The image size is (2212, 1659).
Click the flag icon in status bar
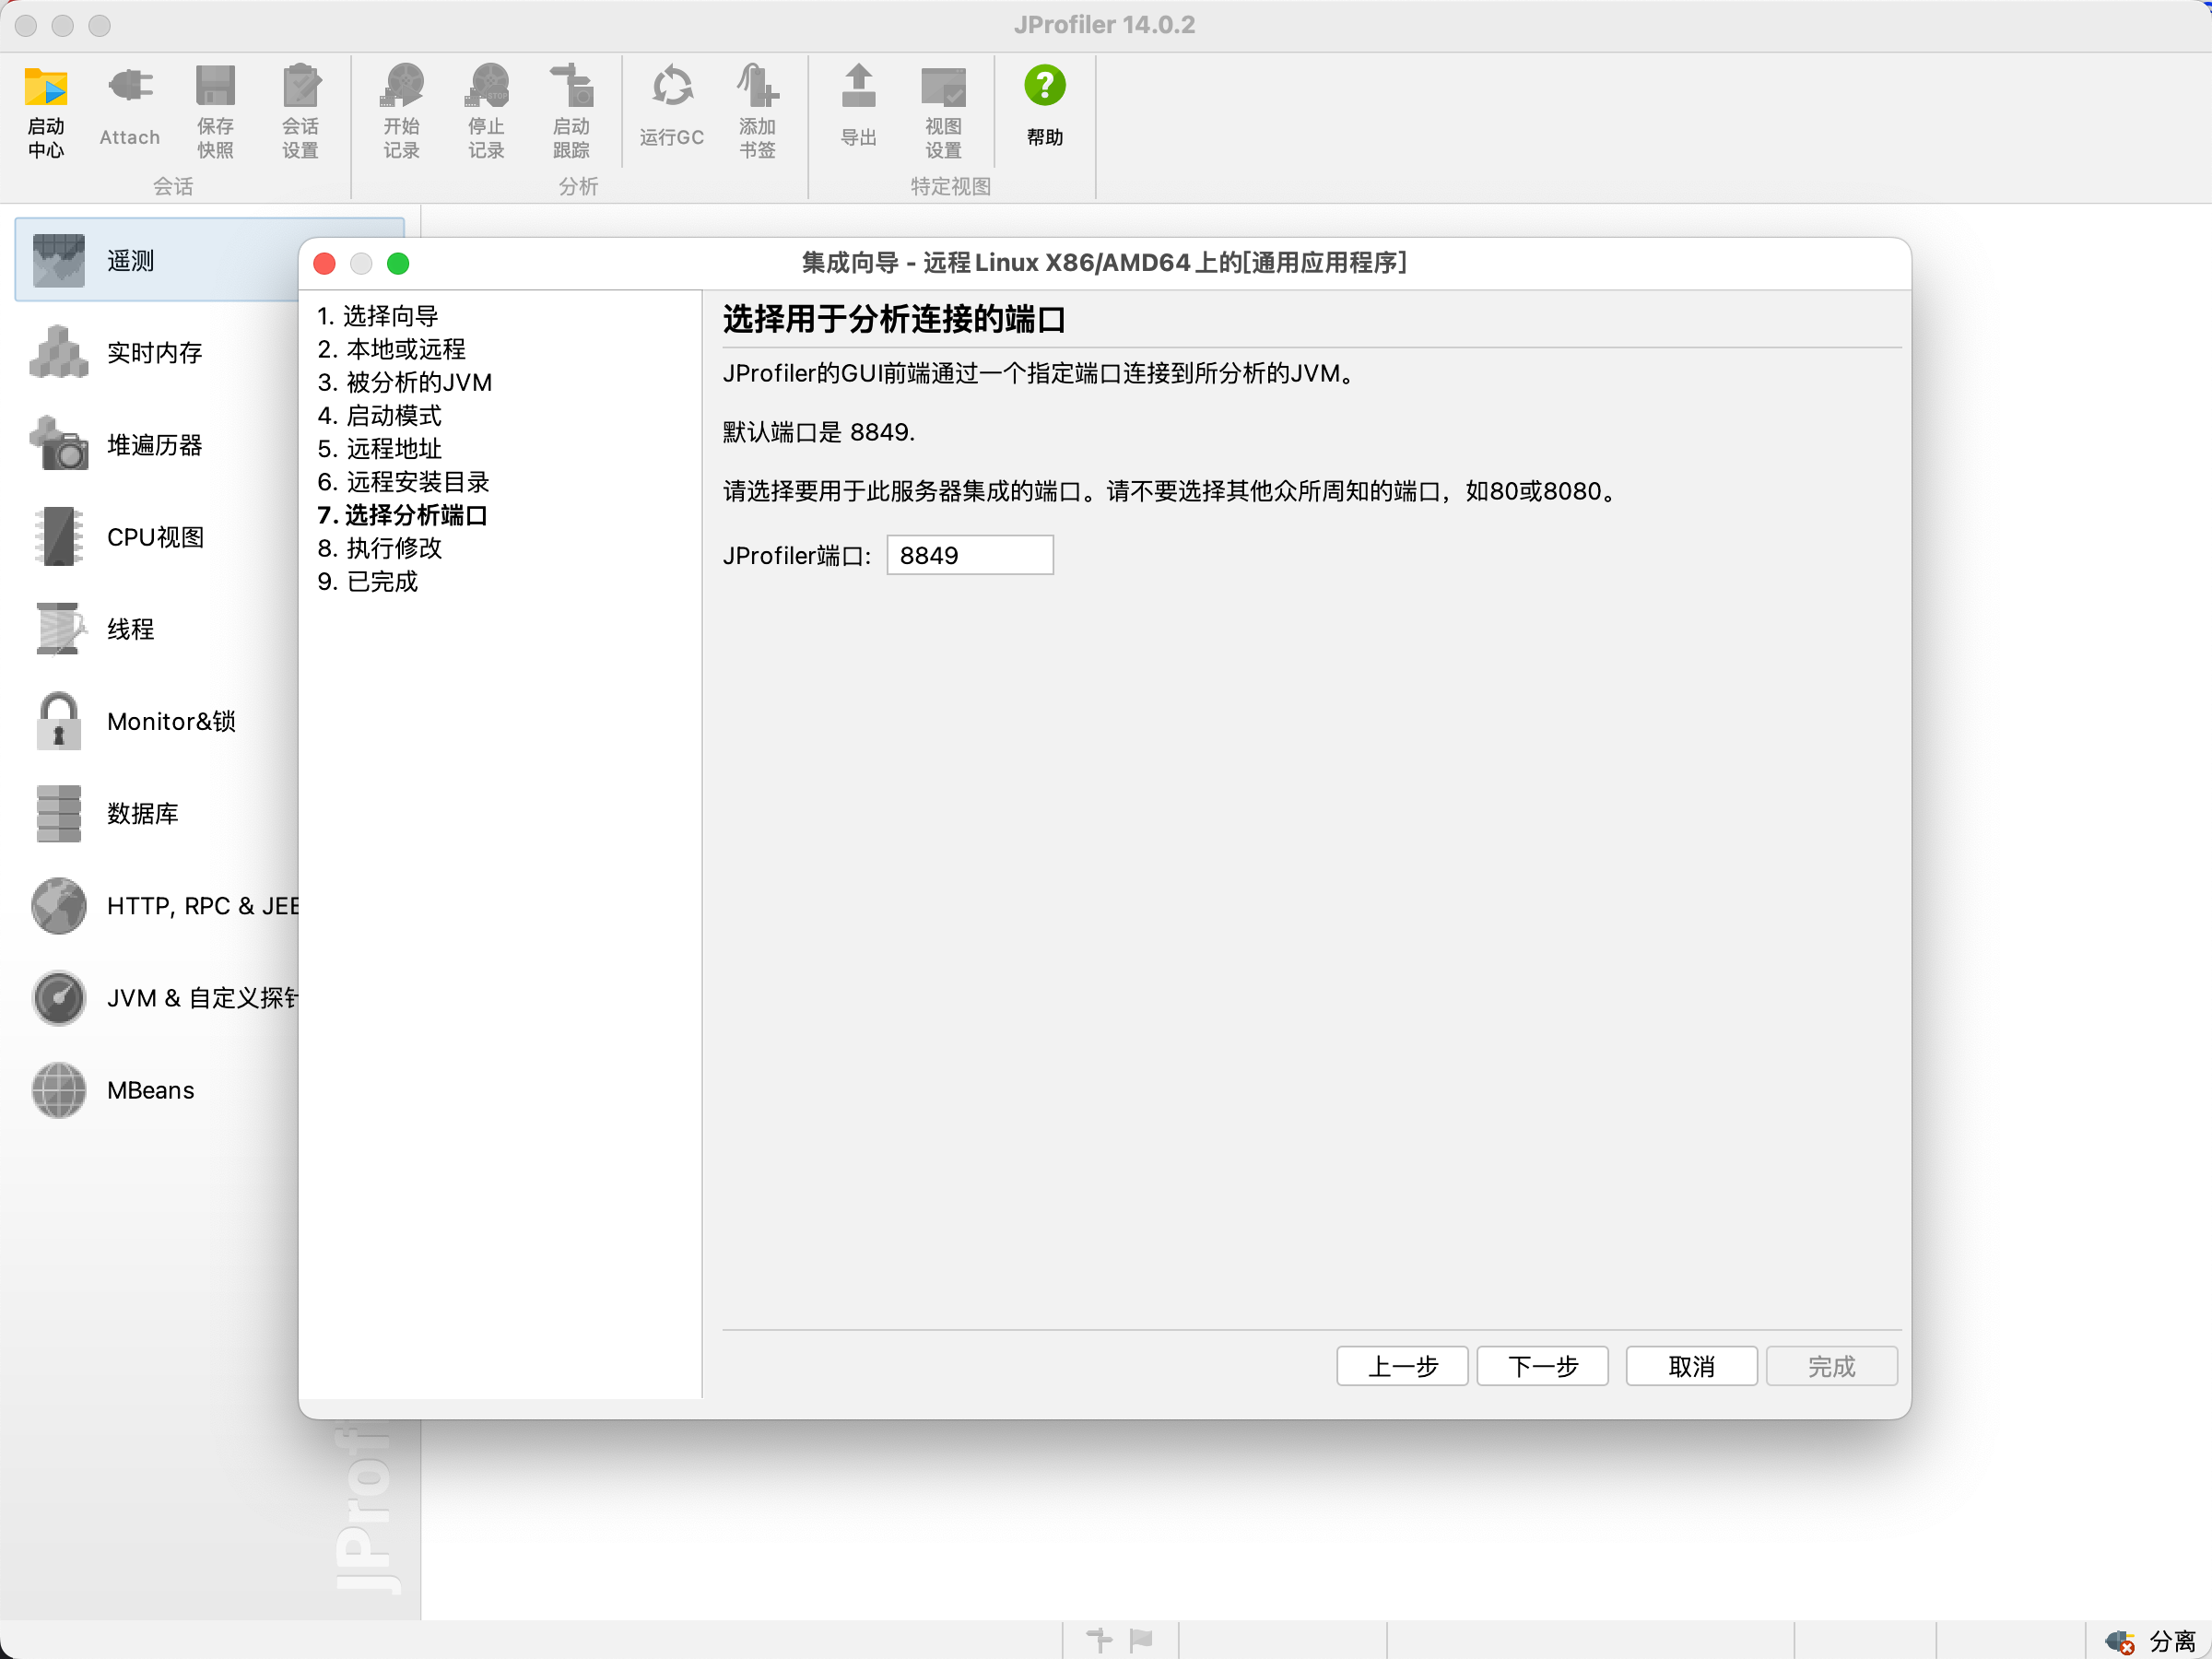(1141, 1639)
